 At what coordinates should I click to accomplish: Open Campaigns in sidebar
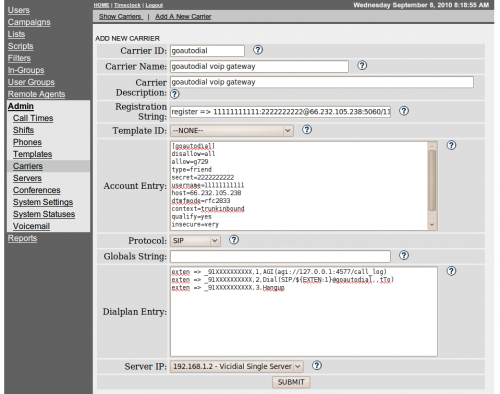pyautogui.click(x=29, y=22)
